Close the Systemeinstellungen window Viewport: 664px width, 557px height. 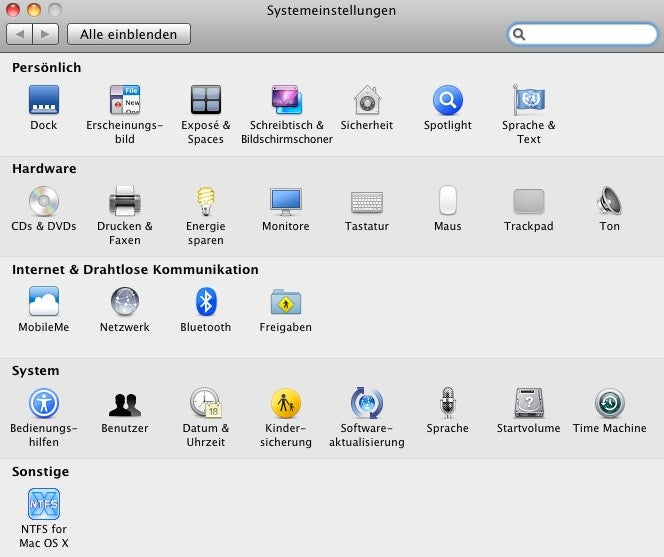coord(13,9)
